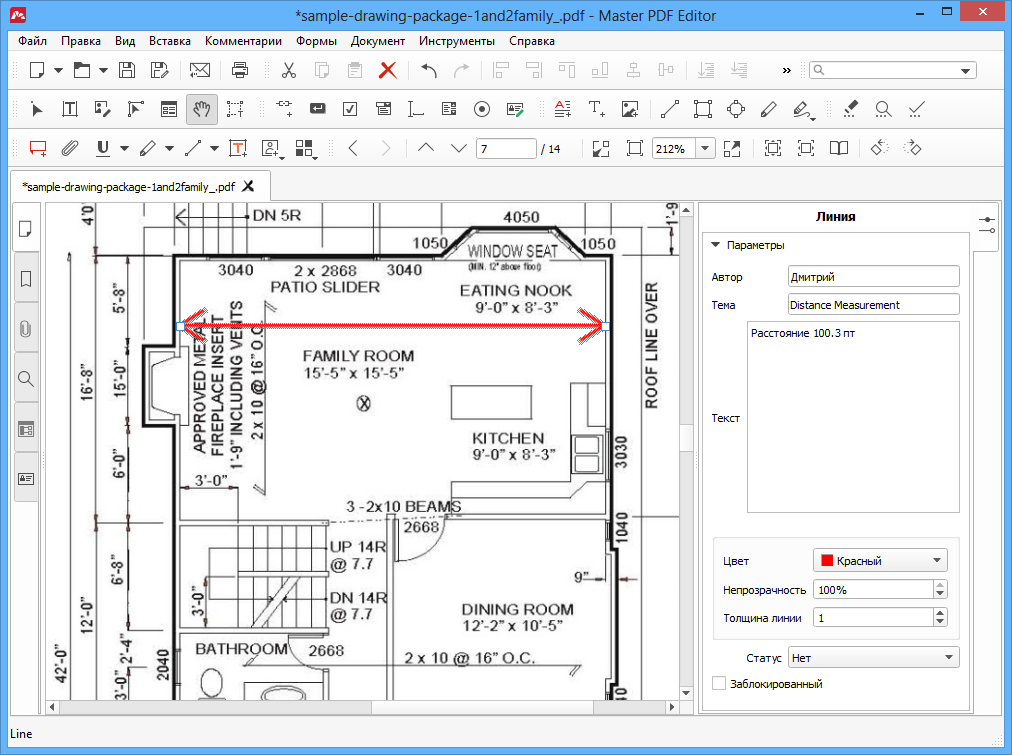1012x755 pixels.
Task: Select the Edit Text tool
Action: (x=70, y=109)
